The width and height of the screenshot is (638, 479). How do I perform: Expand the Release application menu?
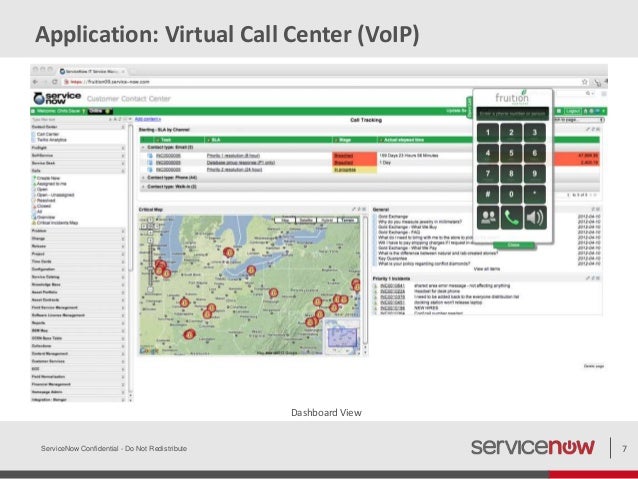coord(78,246)
